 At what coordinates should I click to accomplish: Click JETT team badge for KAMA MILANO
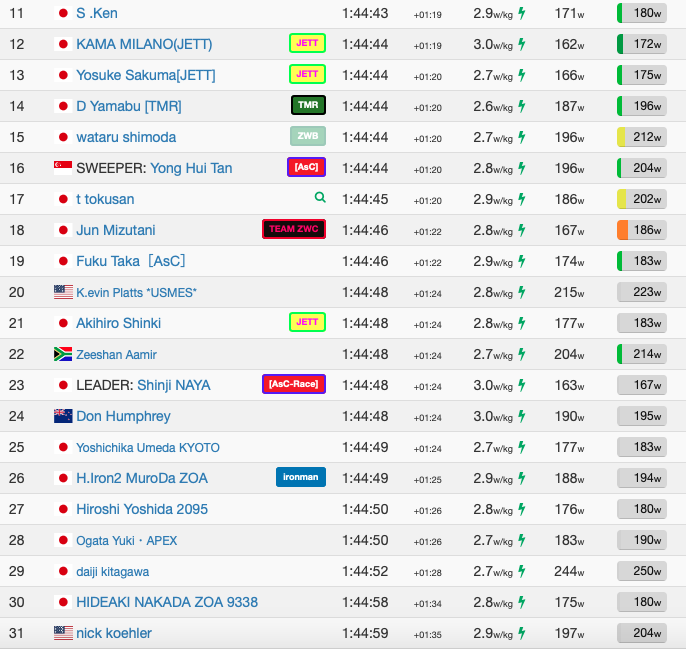[x=307, y=43]
